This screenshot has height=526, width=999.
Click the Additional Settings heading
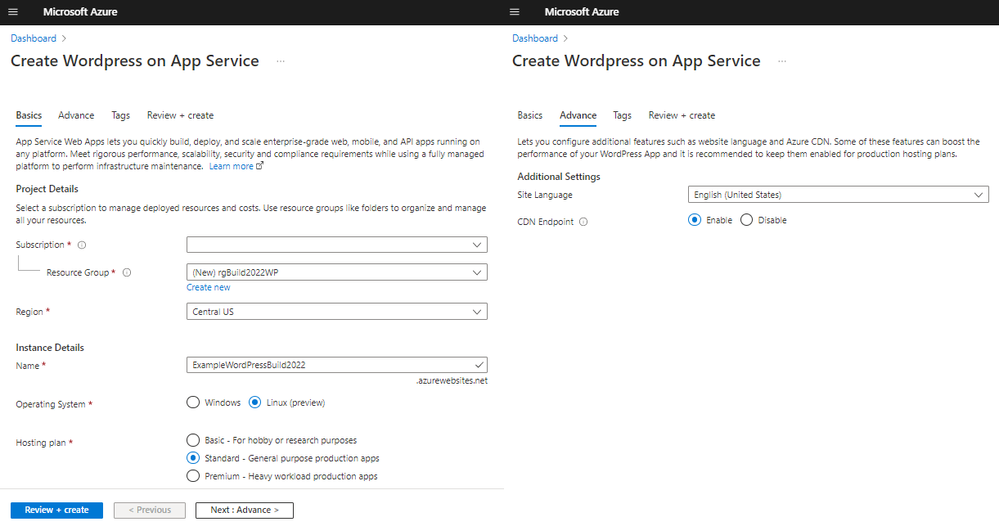coord(559,176)
